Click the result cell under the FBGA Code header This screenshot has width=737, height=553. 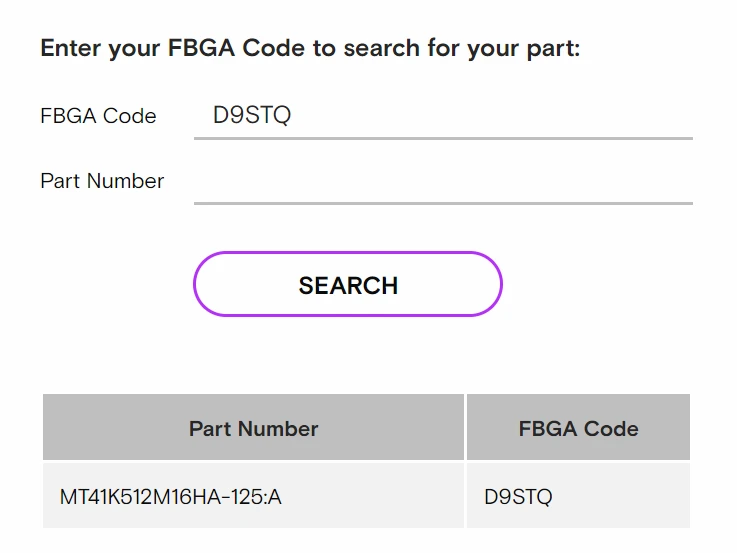578,496
